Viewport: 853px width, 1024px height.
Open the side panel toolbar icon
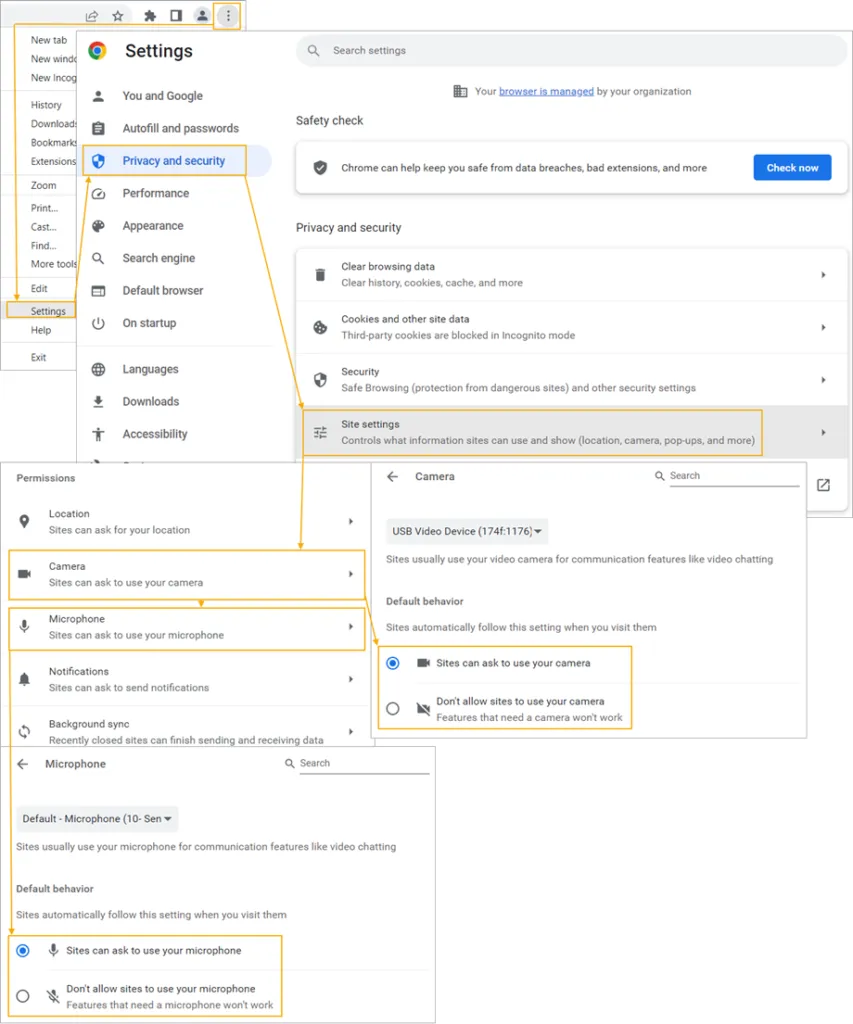pos(176,16)
